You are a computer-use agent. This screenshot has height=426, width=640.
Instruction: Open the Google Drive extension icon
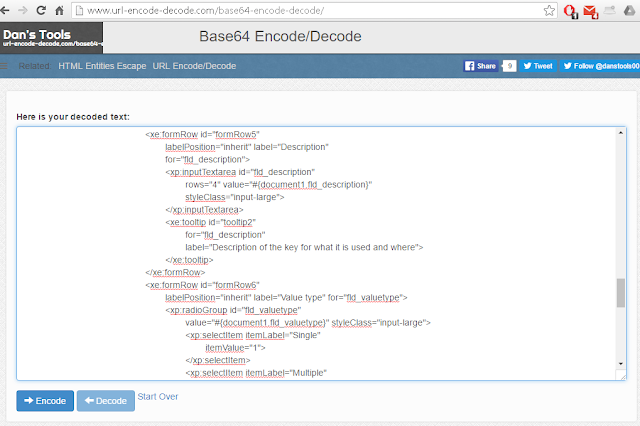630,11
